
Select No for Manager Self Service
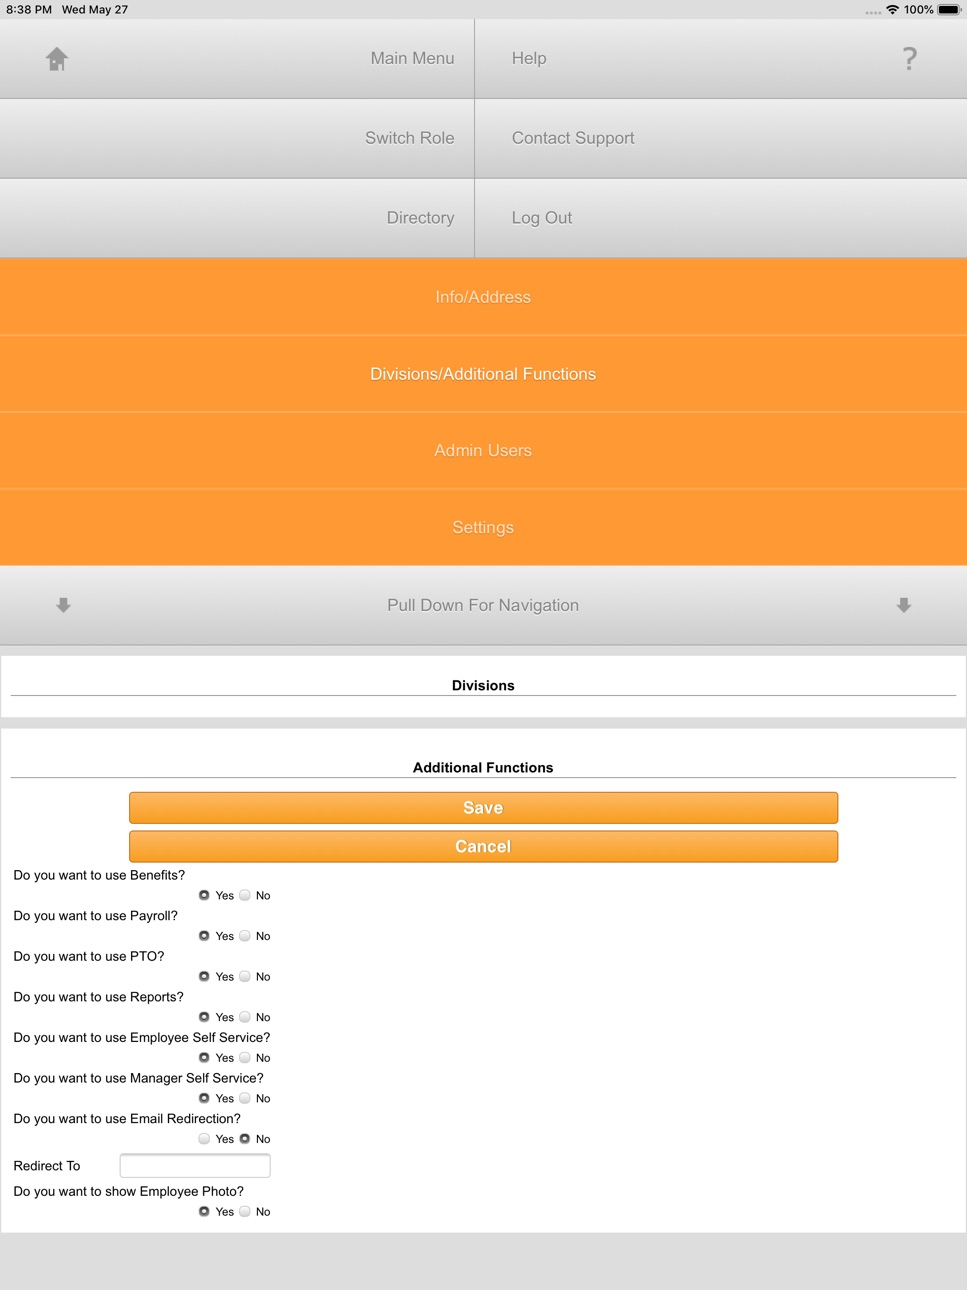click(245, 1098)
